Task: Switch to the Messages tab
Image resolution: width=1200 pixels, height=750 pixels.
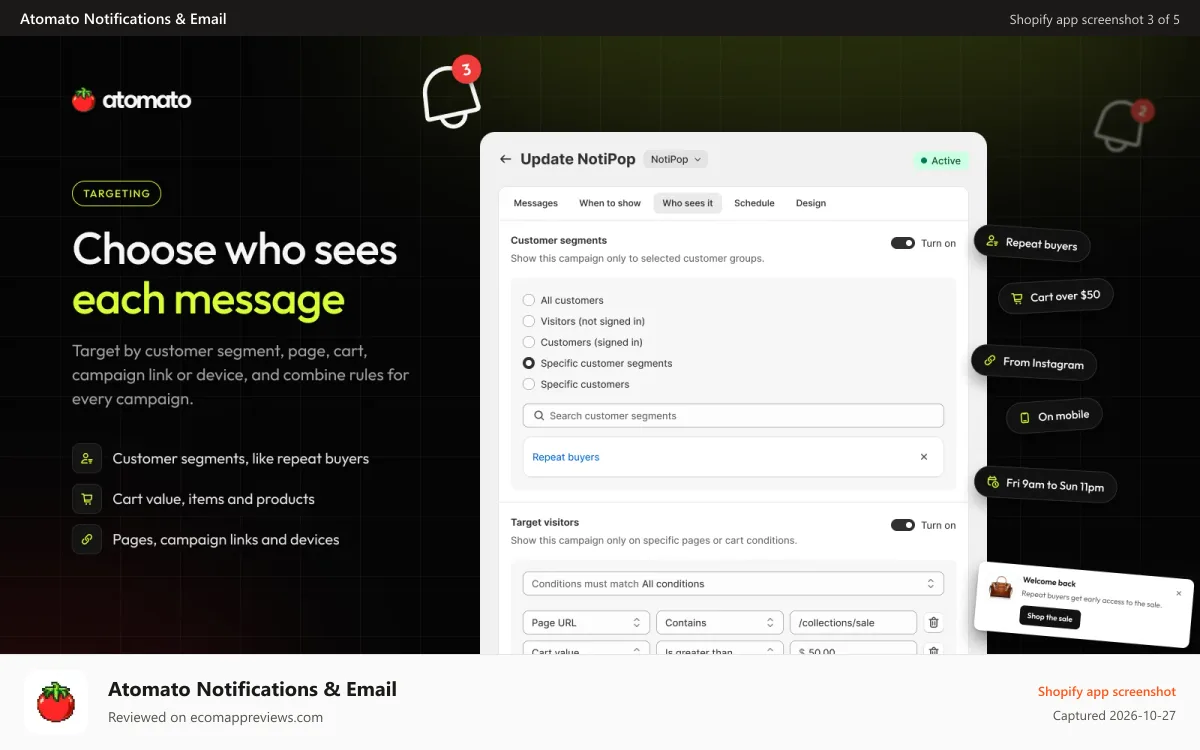Action: (x=536, y=203)
